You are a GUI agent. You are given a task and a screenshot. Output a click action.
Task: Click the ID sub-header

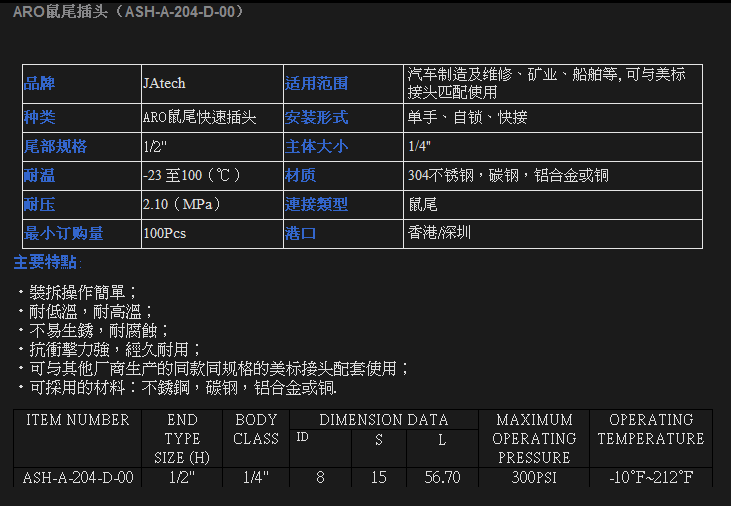coord(303,437)
